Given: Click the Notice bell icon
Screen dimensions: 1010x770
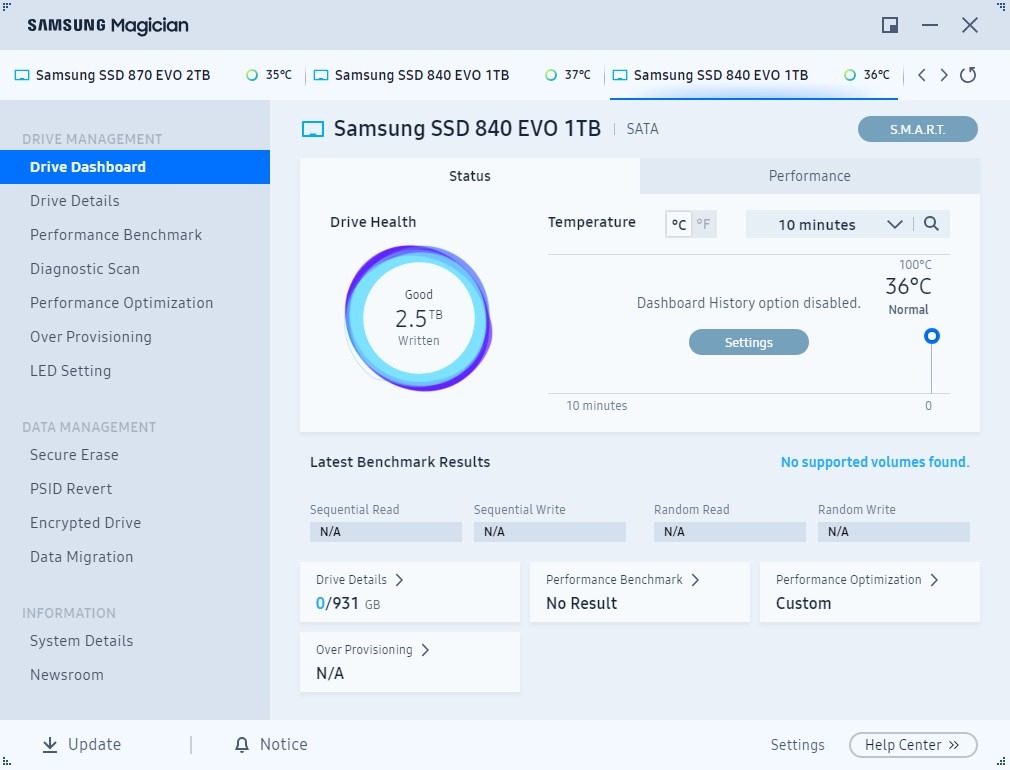Looking at the screenshot, I should pos(242,744).
